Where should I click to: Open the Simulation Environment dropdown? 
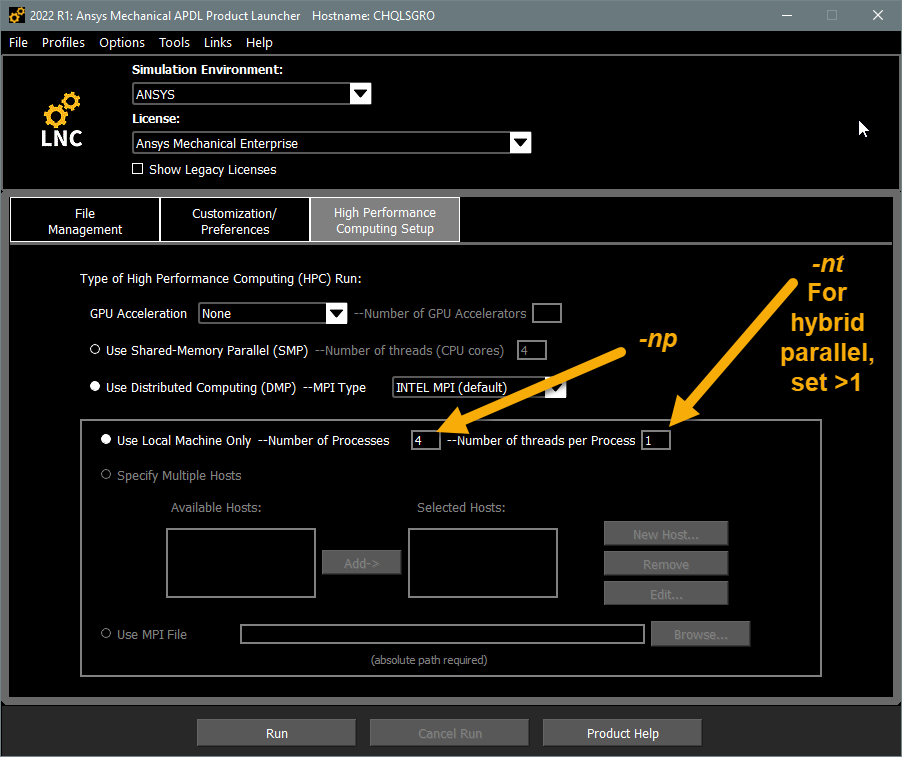(360, 93)
